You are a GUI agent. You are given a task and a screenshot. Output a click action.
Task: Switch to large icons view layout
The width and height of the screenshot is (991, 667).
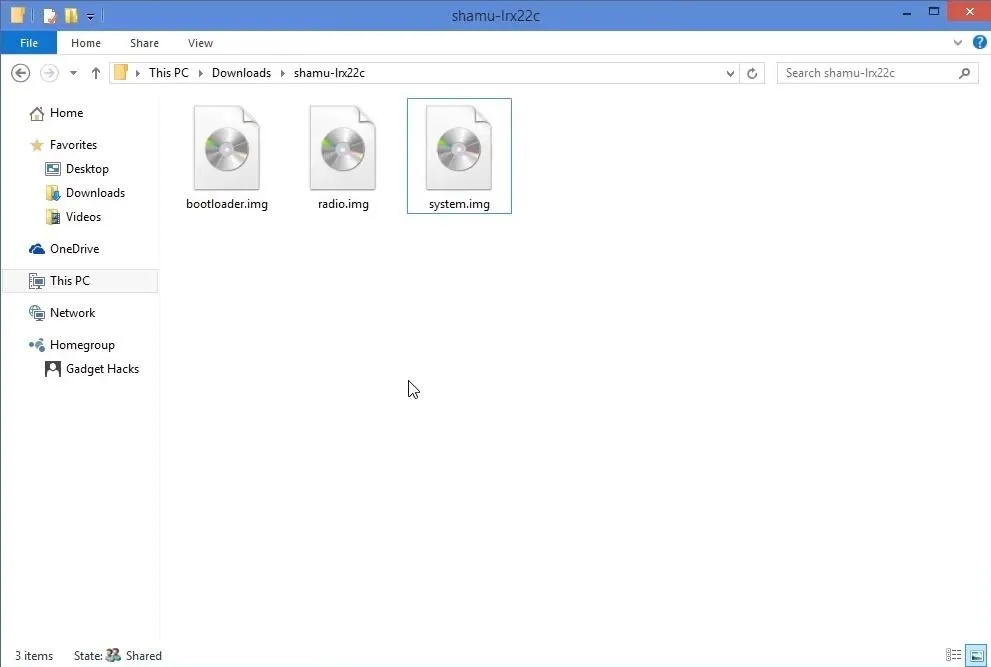[976, 655]
